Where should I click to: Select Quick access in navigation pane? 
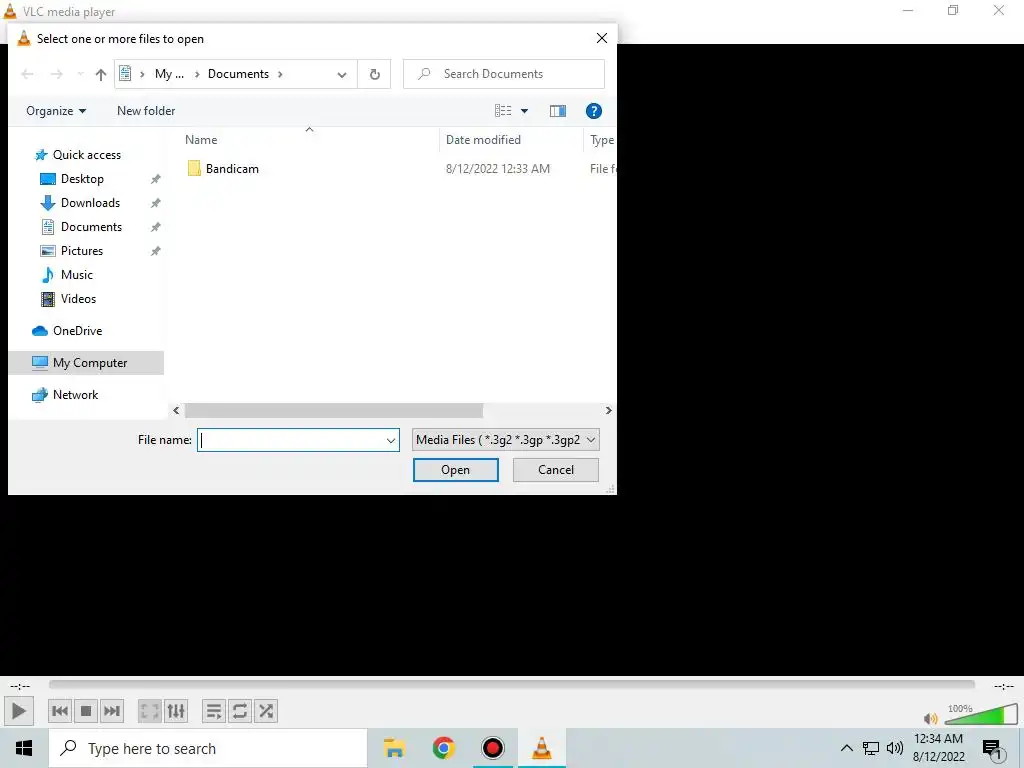[x=86, y=155]
